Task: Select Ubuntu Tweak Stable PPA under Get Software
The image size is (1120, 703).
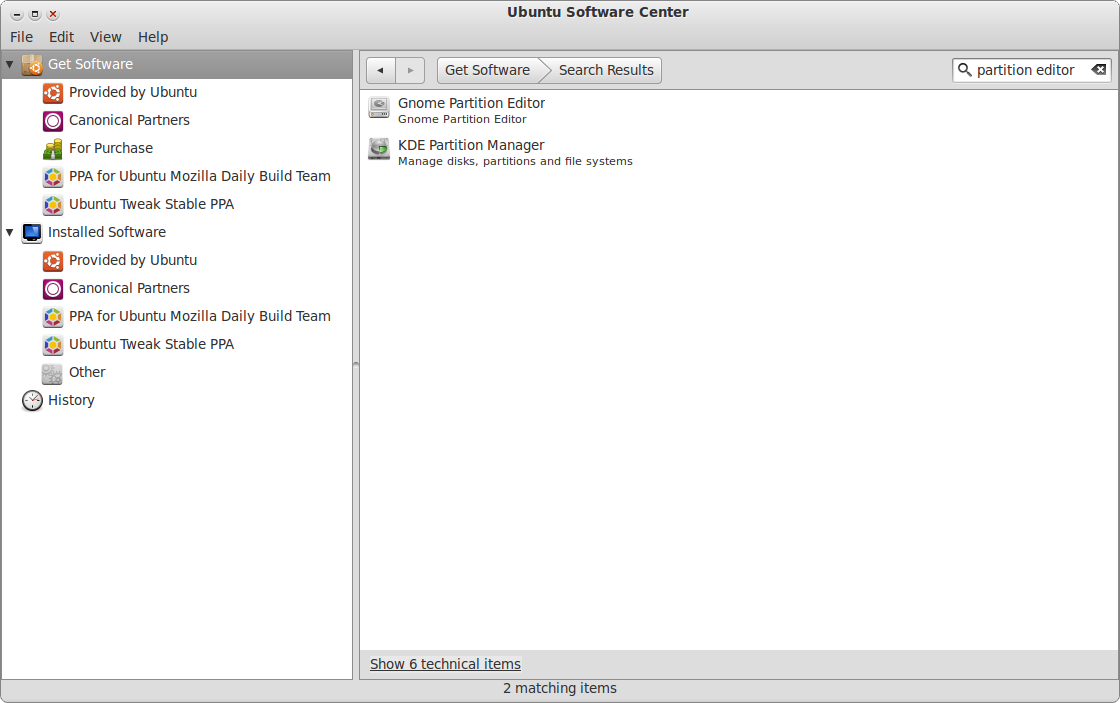Action: click(x=151, y=204)
